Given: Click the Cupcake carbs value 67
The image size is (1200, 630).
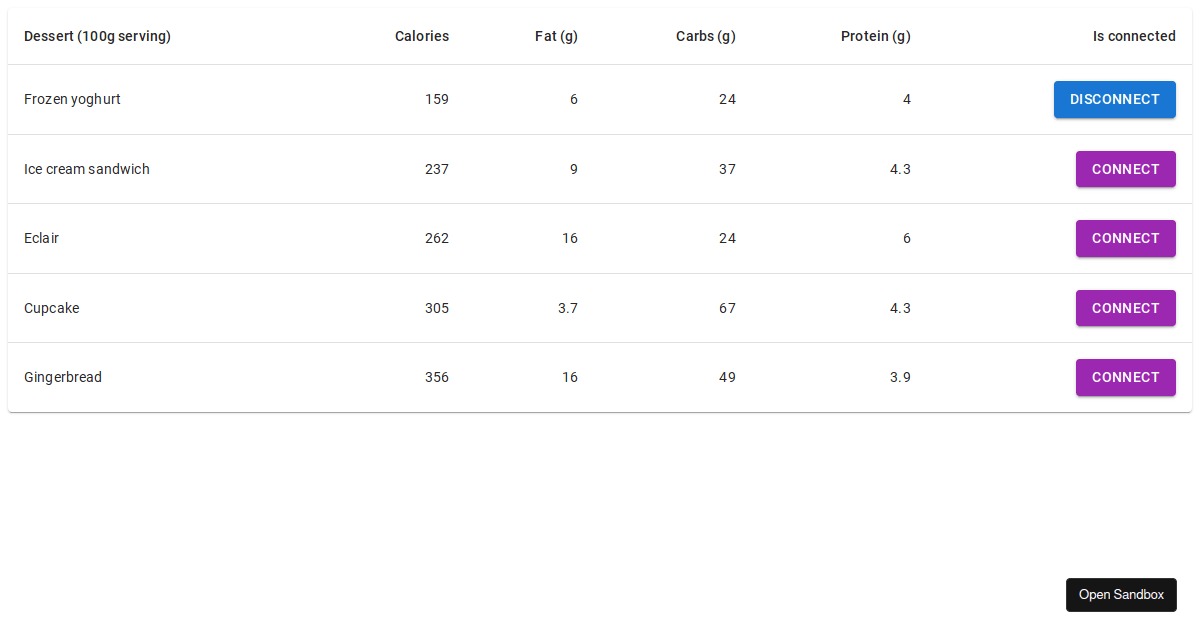Looking at the screenshot, I should click(x=727, y=308).
